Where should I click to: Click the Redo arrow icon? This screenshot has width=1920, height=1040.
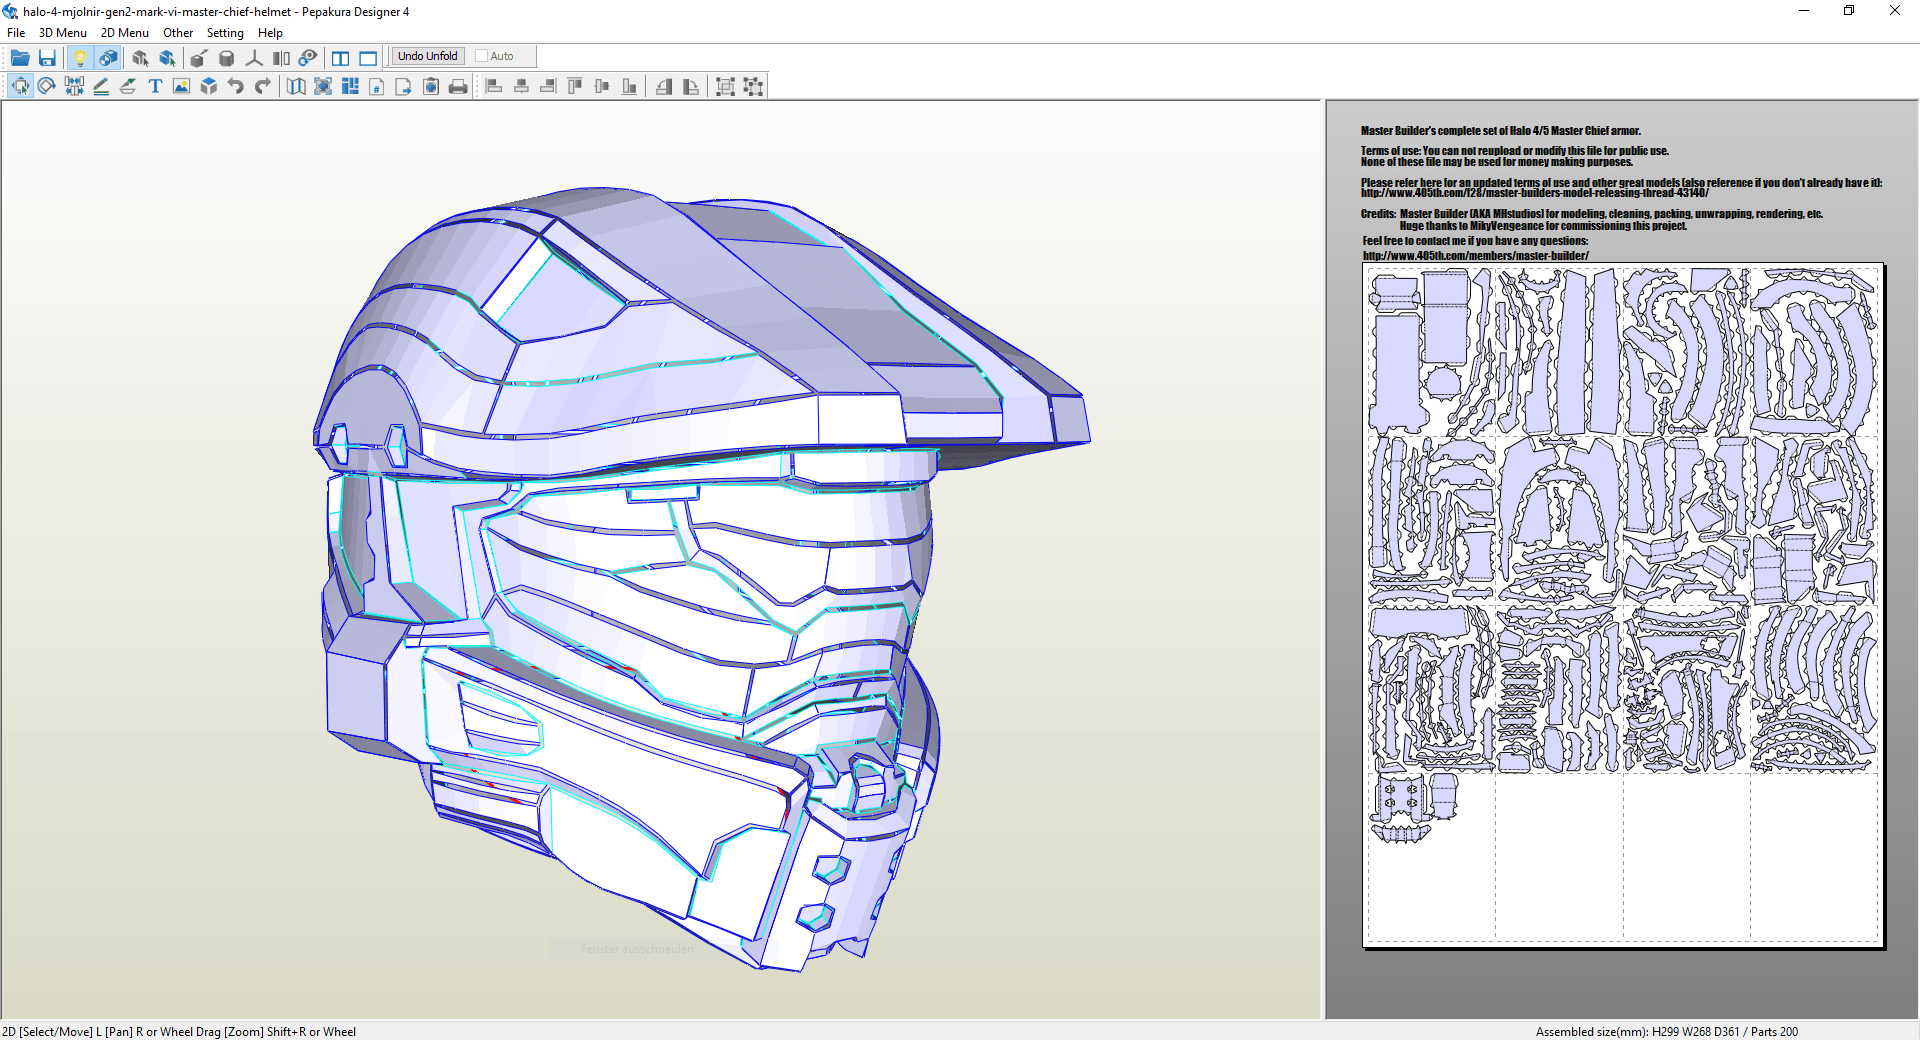click(263, 86)
